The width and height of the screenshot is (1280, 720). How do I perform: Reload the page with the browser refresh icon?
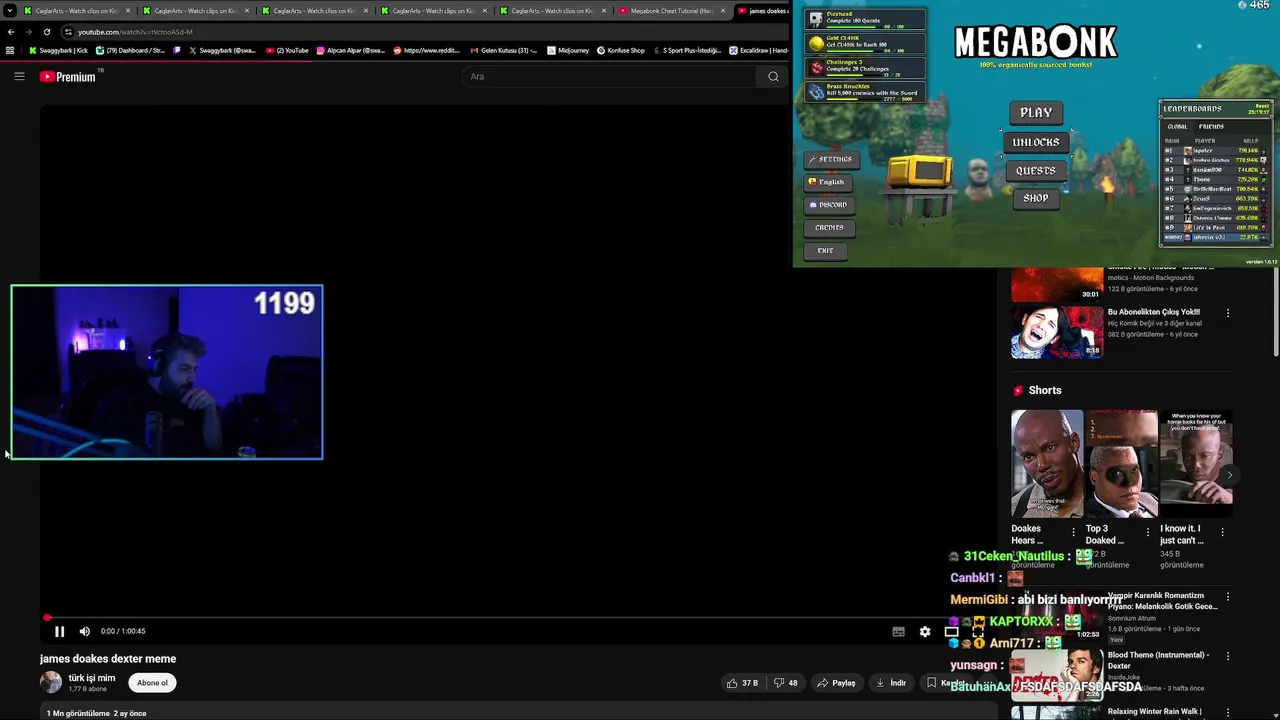pyautogui.click(x=46, y=32)
